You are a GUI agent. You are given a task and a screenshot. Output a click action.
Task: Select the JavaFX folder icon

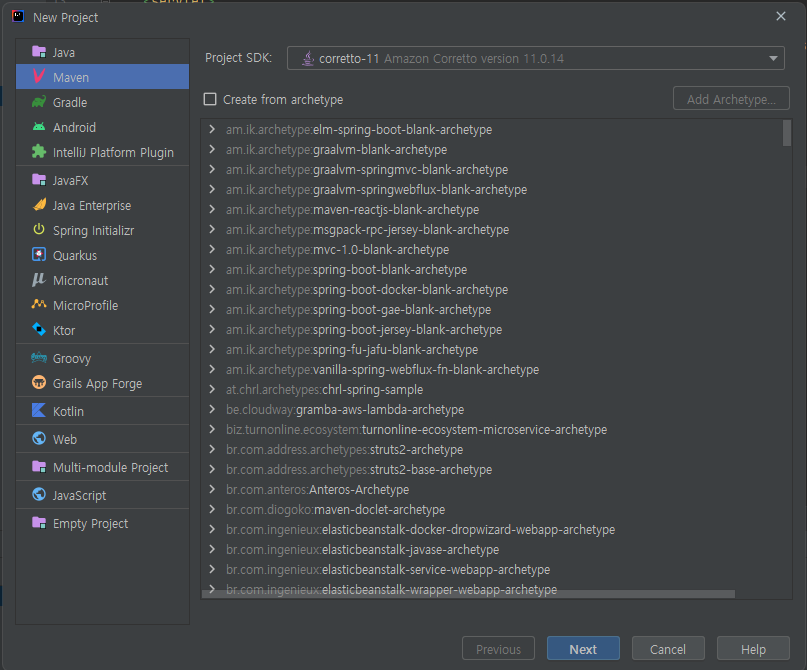[39, 180]
